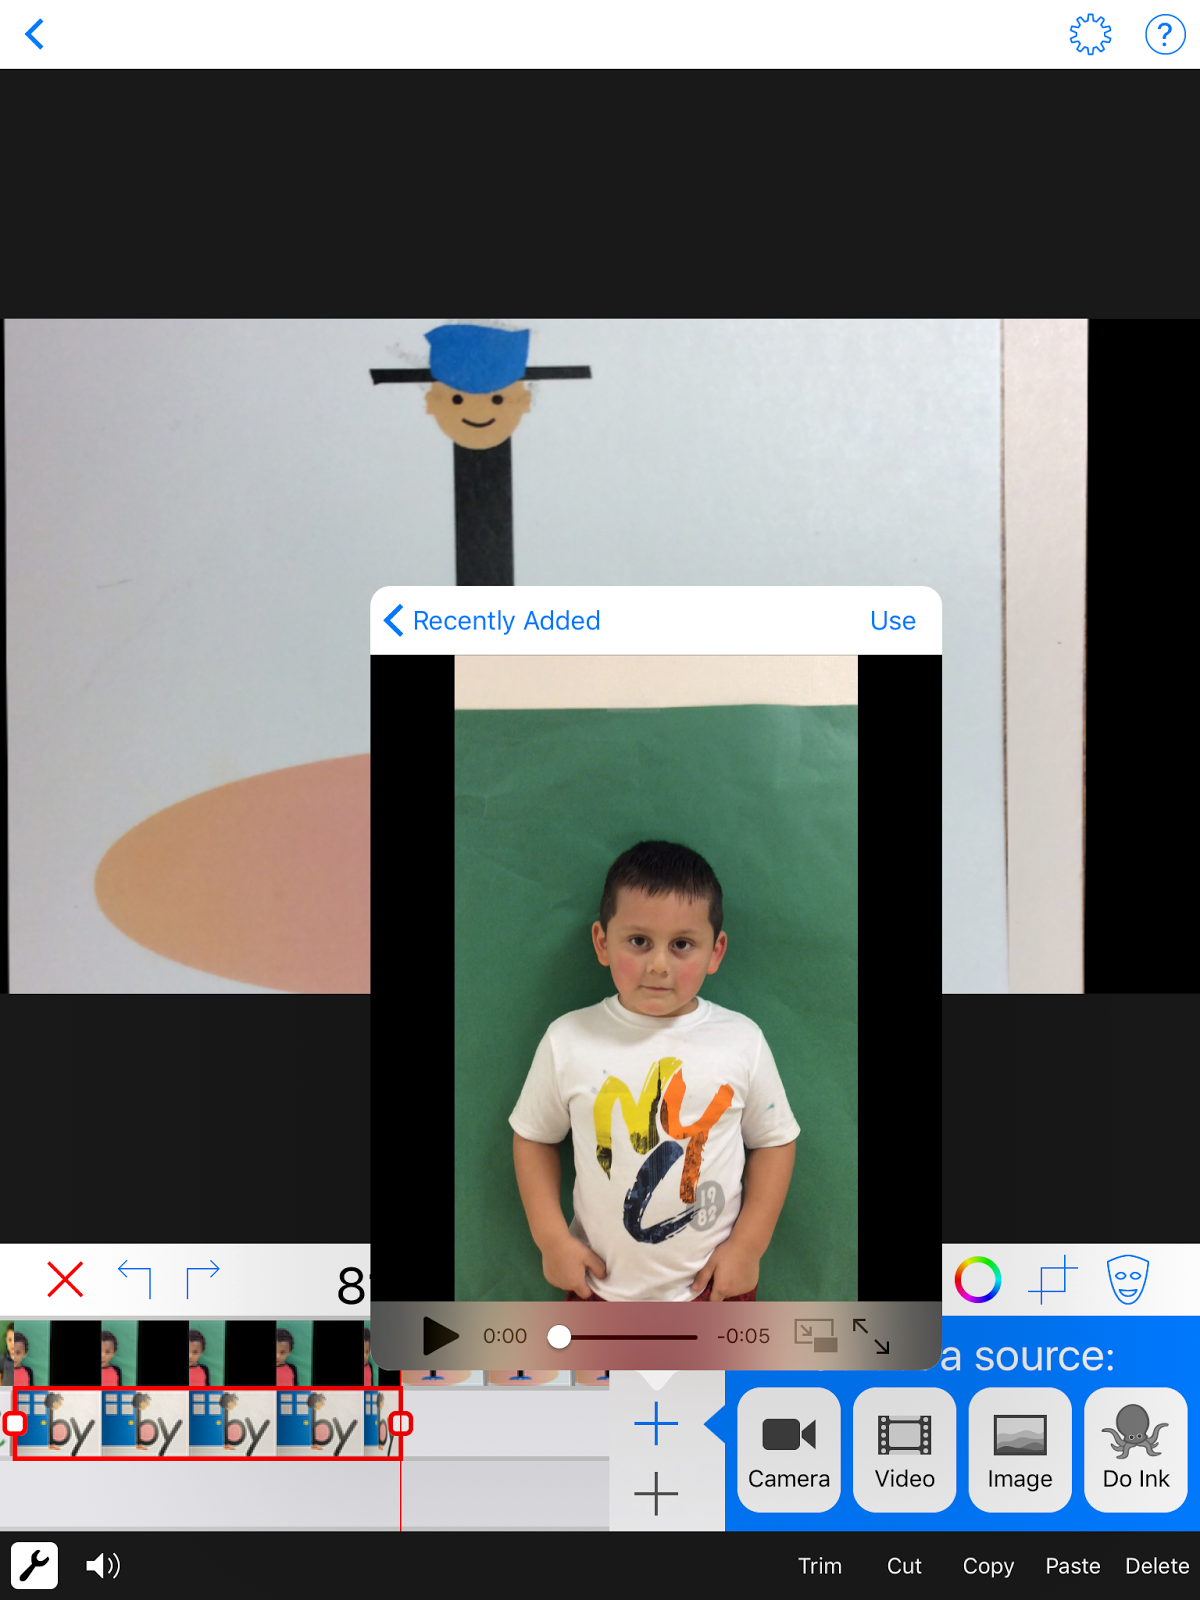Select Cut in bottom menu
Viewport: 1200px width, 1600px height.
[x=904, y=1566]
